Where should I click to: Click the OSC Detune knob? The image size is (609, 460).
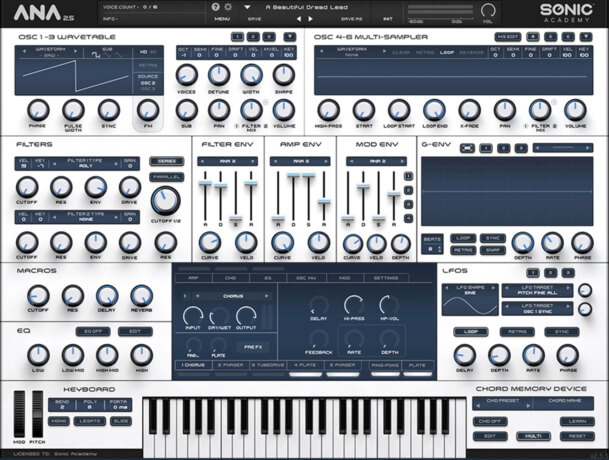click(x=219, y=75)
